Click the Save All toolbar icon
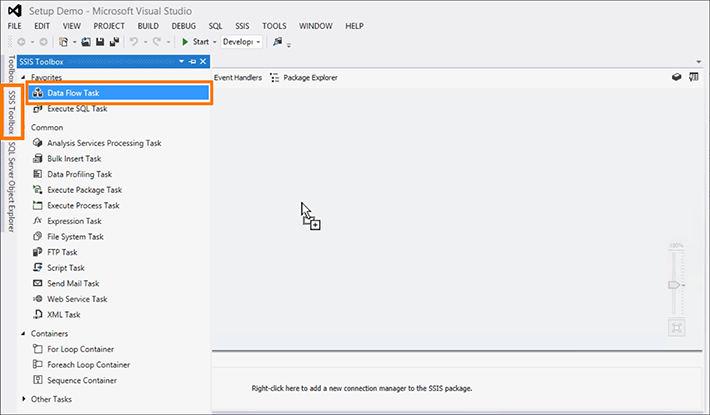710x415 pixels. [x=114, y=42]
